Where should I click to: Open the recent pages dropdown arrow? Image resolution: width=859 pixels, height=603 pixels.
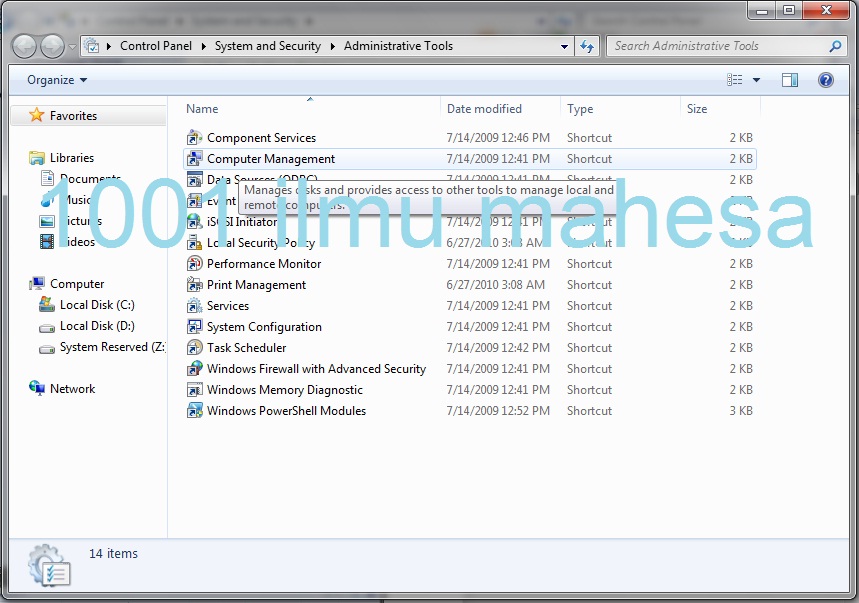(72, 47)
